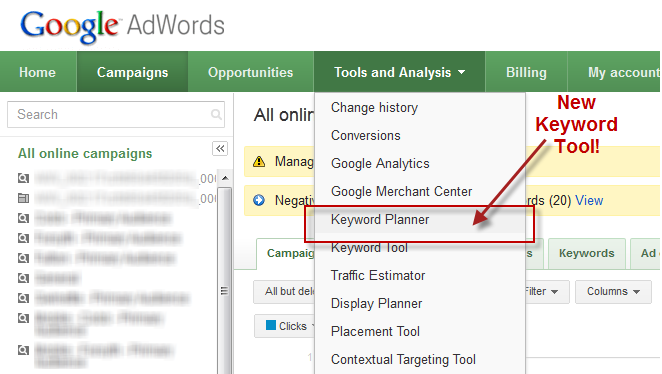This screenshot has width=662, height=374.
Task: Open the Display Planner menu item
Action: coord(376,303)
